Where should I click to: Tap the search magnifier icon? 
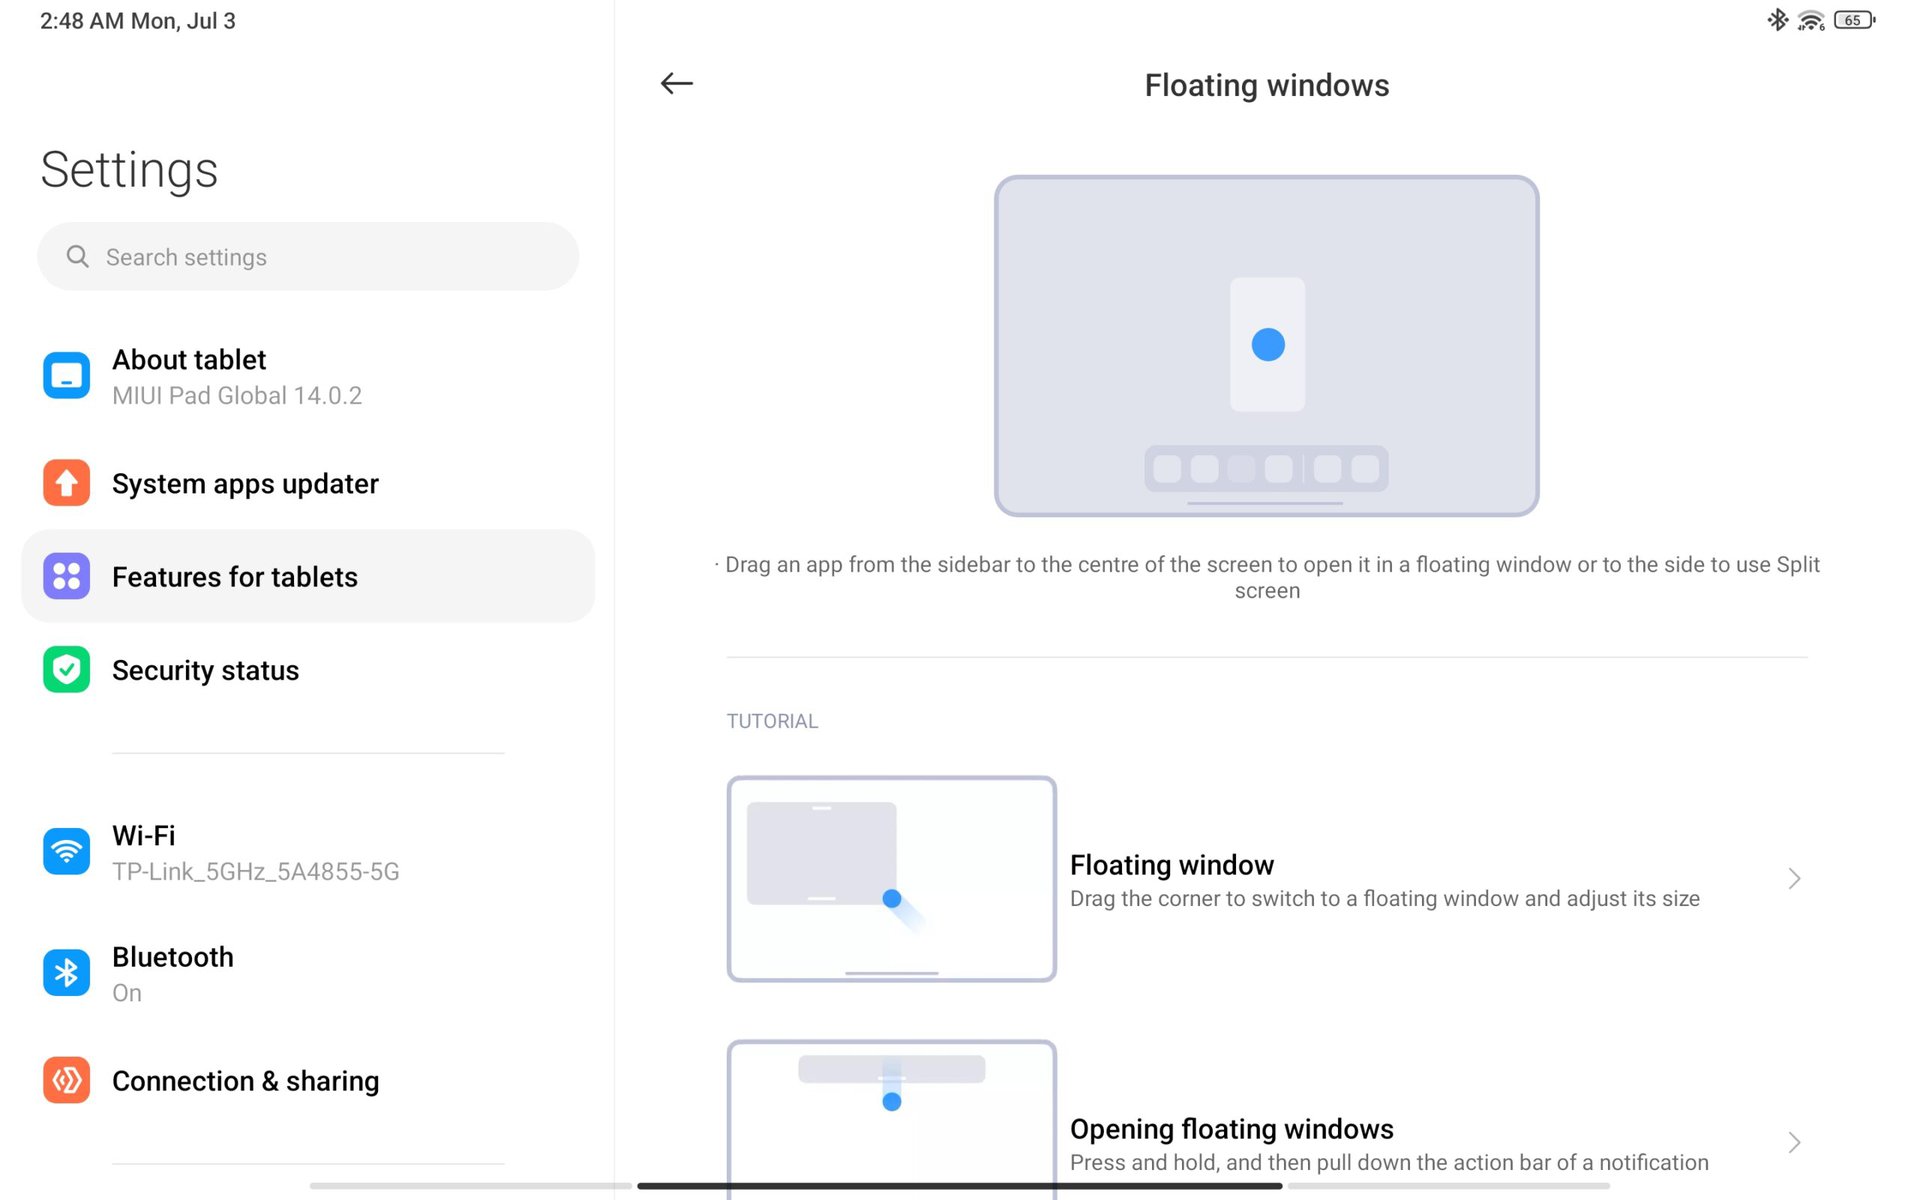(78, 257)
